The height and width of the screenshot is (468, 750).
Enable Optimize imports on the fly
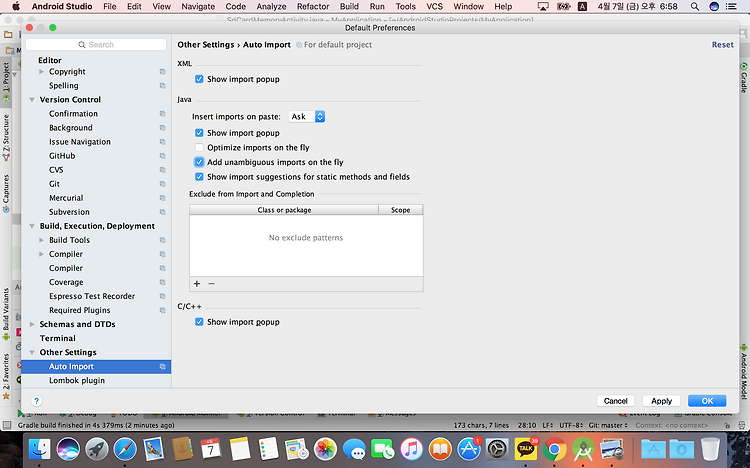199,147
